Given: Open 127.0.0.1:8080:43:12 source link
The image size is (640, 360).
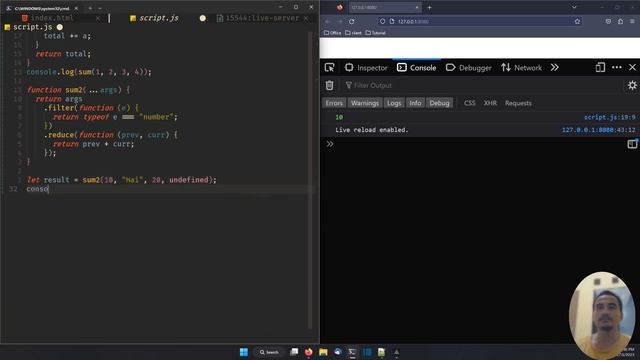Looking at the screenshot, I should click(x=598, y=130).
